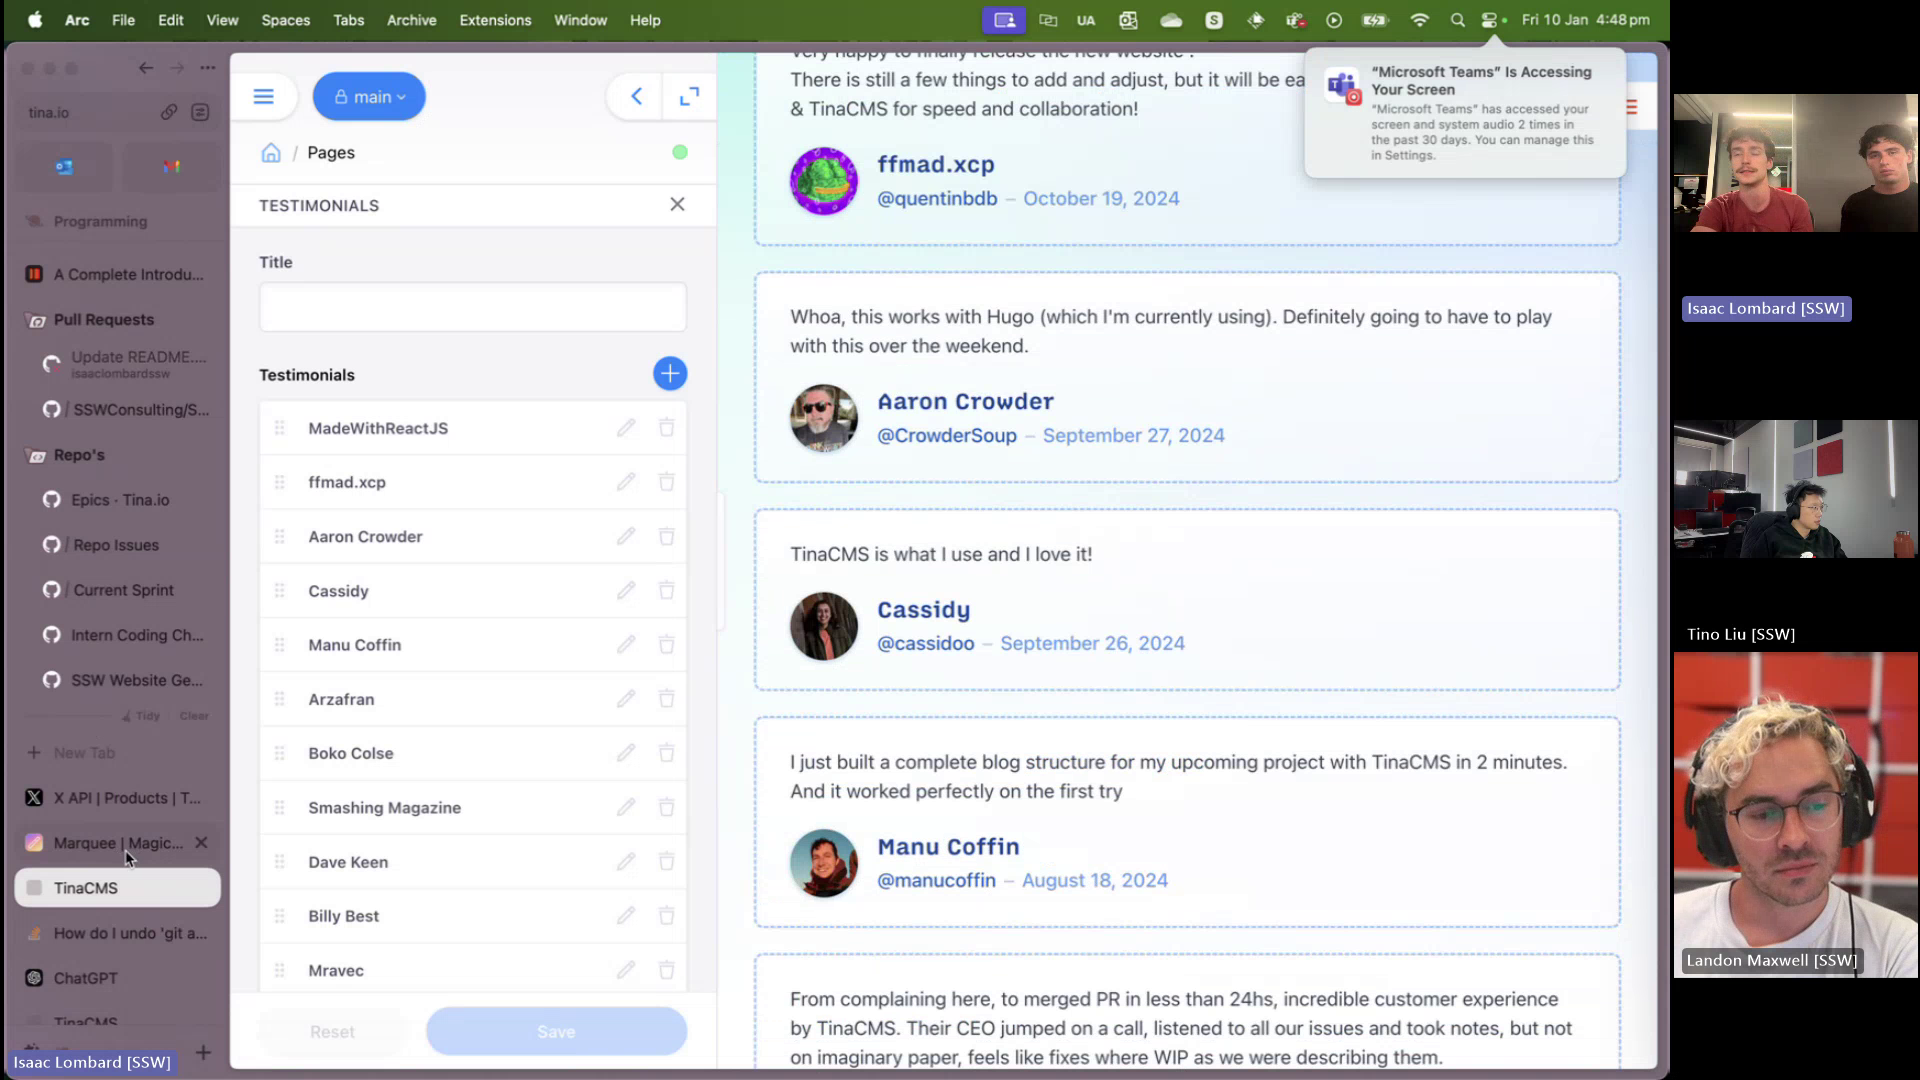The image size is (1920, 1080).
Task: Open the Apple menu
Action: [35, 20]
